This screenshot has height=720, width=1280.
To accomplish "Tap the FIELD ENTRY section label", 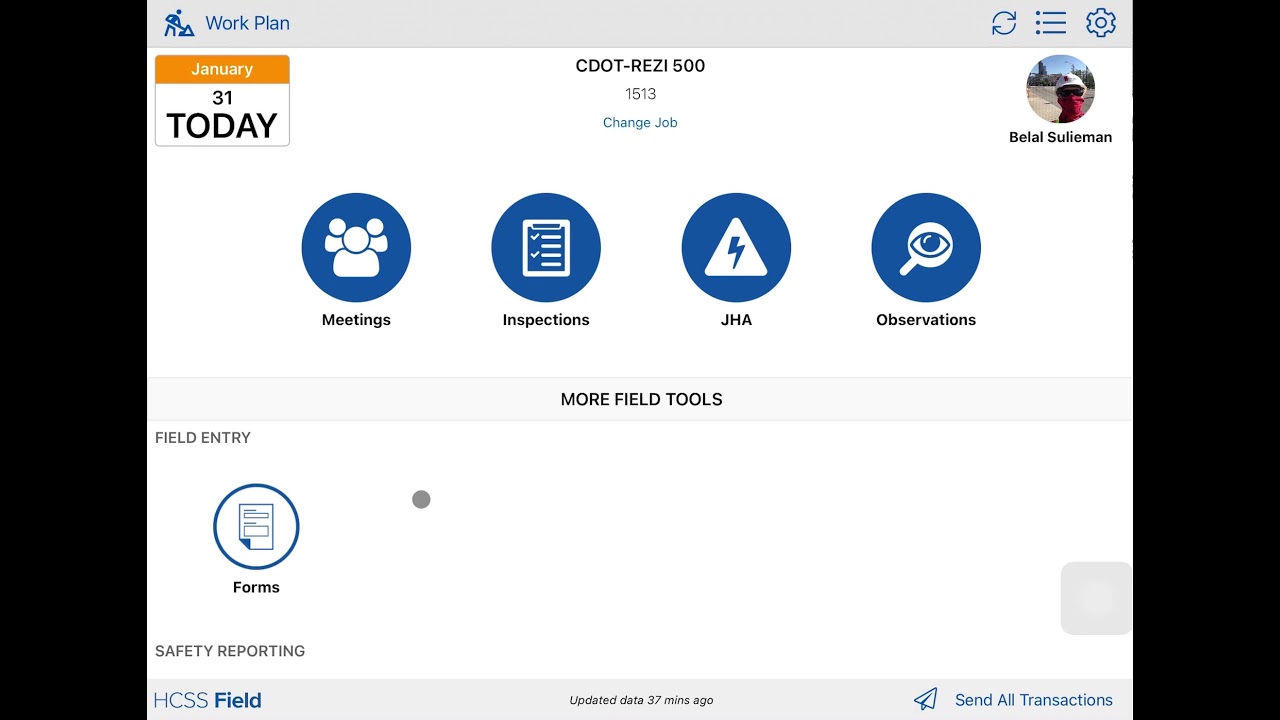I will click(x=203, y=438).
